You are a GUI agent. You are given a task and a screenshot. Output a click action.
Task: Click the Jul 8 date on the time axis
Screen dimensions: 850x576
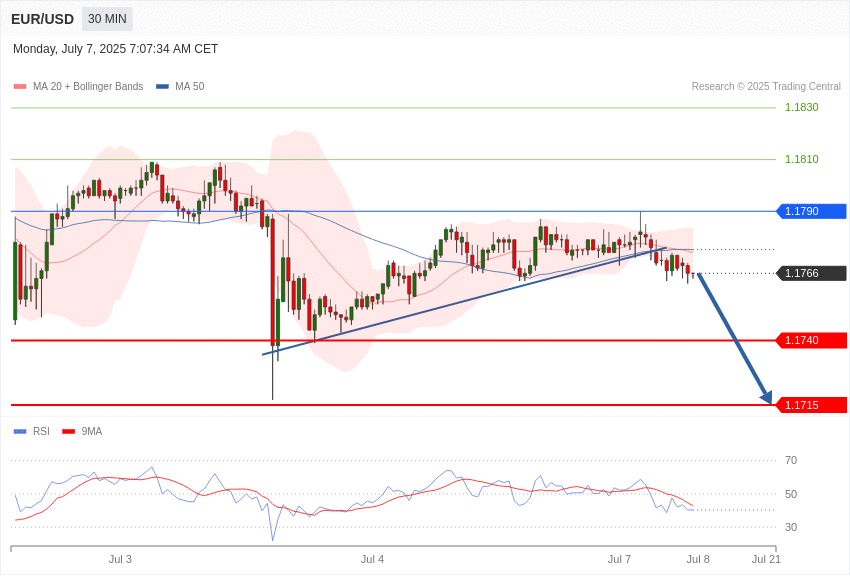tap(698, 559)
